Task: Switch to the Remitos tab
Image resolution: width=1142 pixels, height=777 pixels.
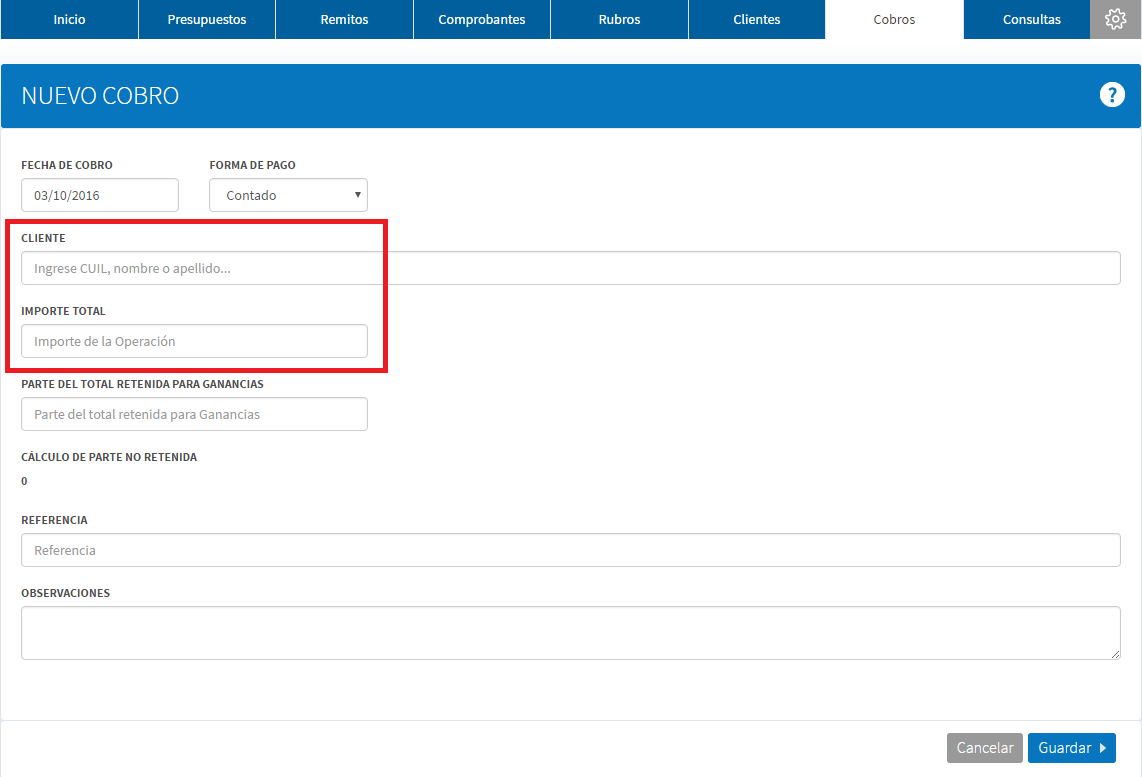Action: 344,20
